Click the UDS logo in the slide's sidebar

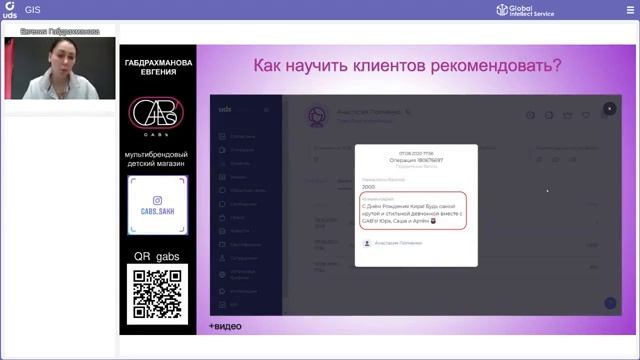click(225, 109)
